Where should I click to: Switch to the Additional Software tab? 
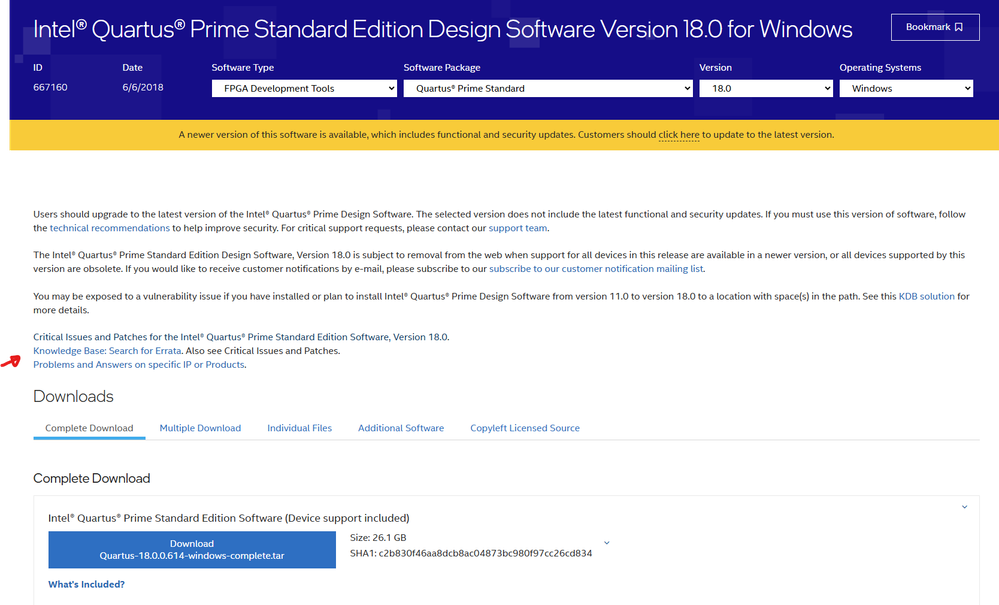pyautogui.click(x=401, y=428)
